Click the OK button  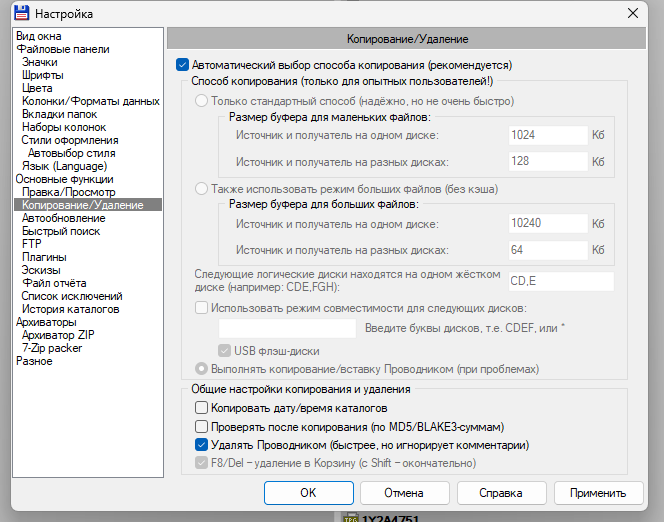pyautogui.click(x=309, y=493)
